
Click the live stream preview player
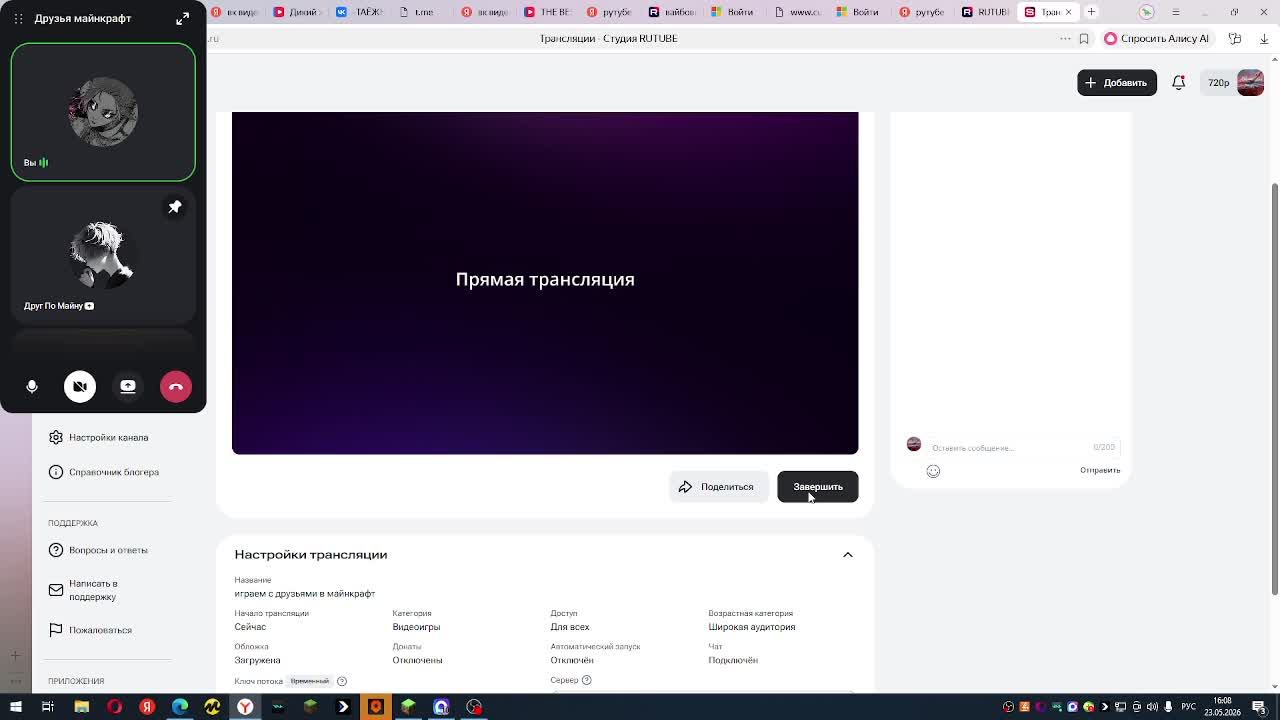pos(545,283)
